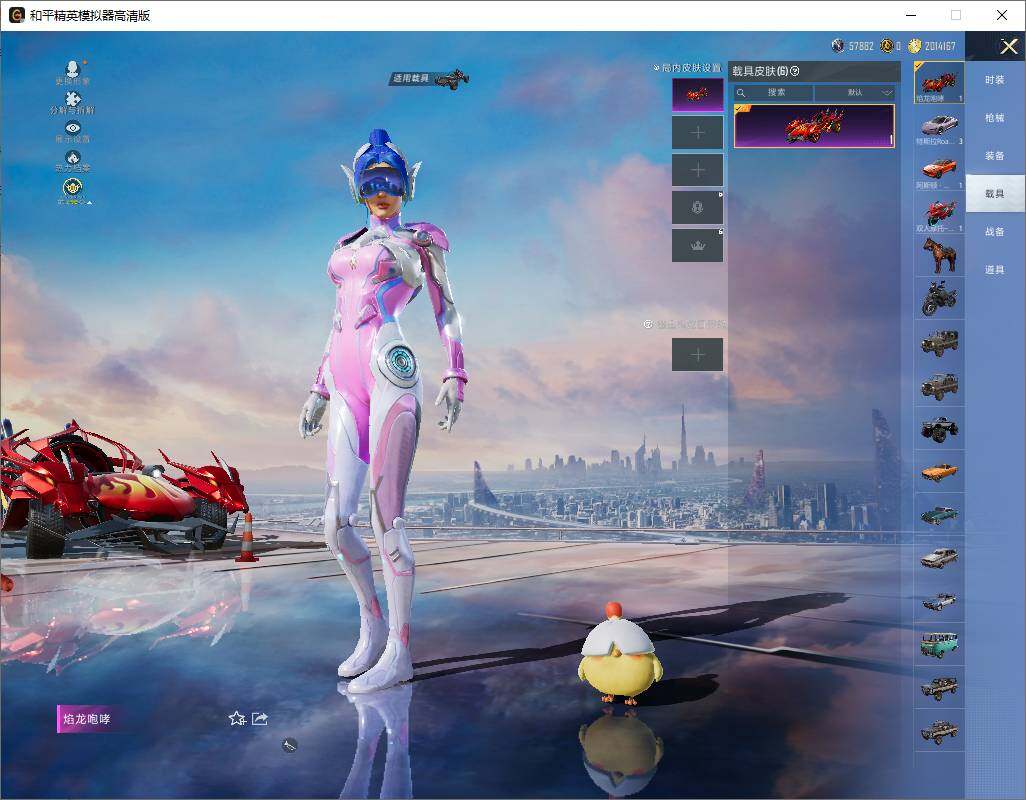The image size is (1026, 800).
Task: Select the dark motorcycle vehicle thumbnail
Action: click(939, 298)
